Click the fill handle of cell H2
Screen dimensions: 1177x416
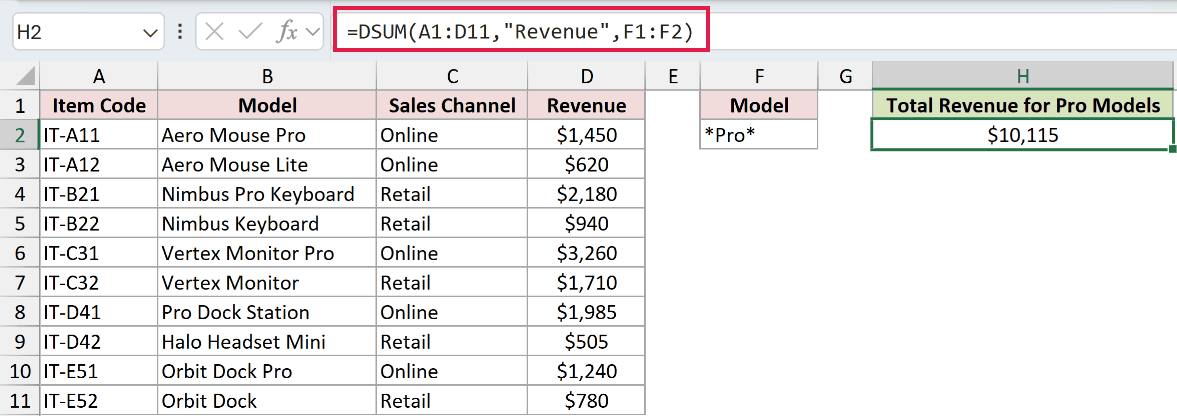1172,149
